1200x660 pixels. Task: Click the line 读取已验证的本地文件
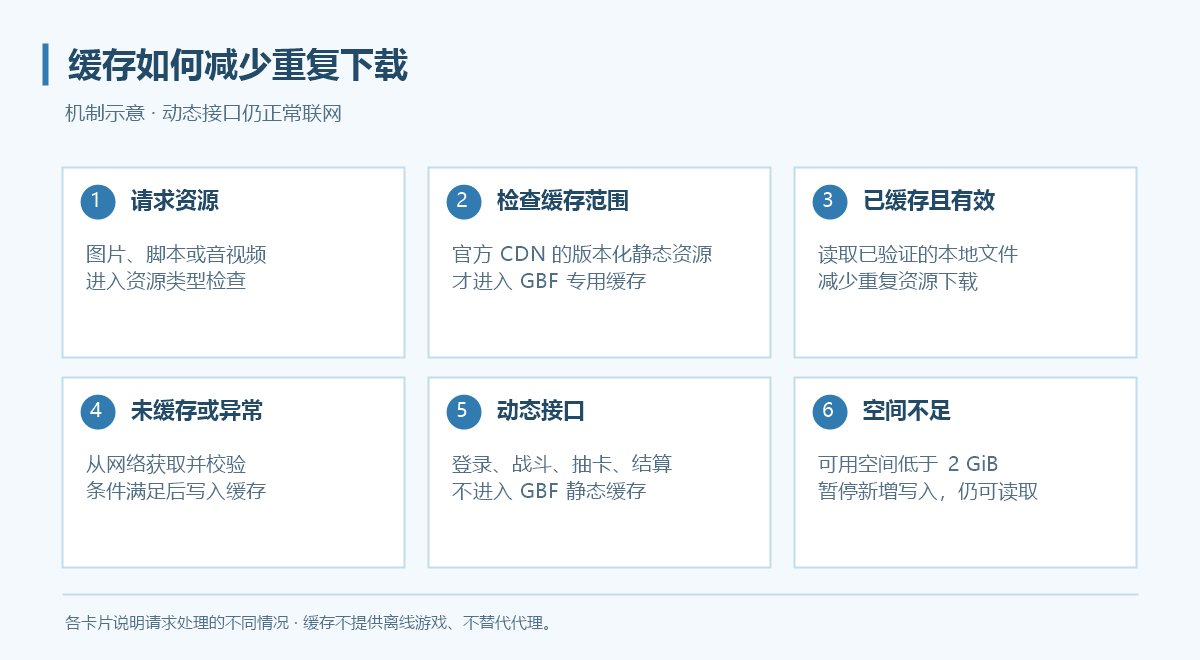point(918,254)
